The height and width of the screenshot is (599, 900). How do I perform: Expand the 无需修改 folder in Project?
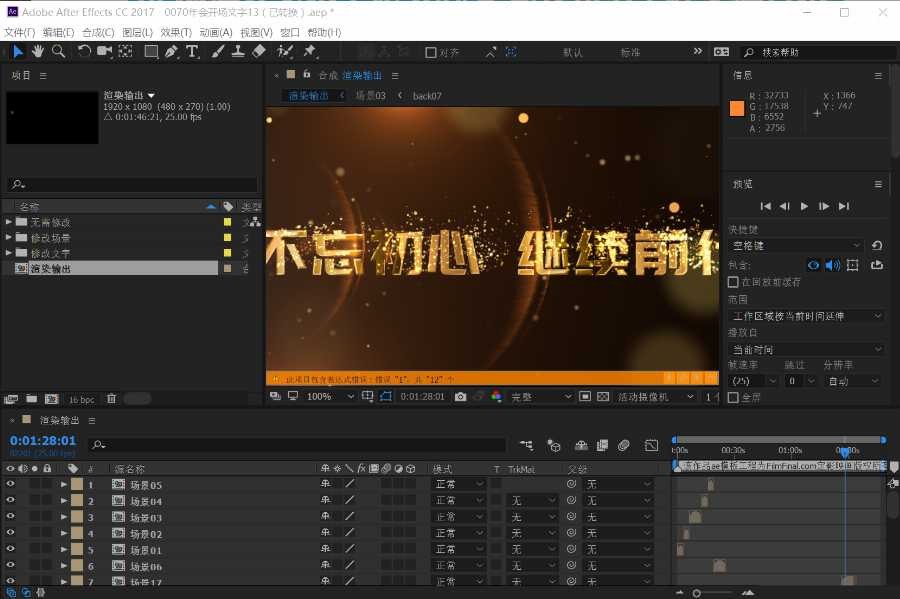(x=9, y=221)
